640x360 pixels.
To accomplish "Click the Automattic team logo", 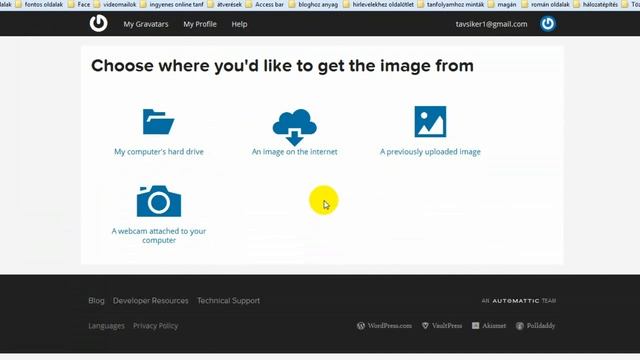I will click(x=519, y=301).
